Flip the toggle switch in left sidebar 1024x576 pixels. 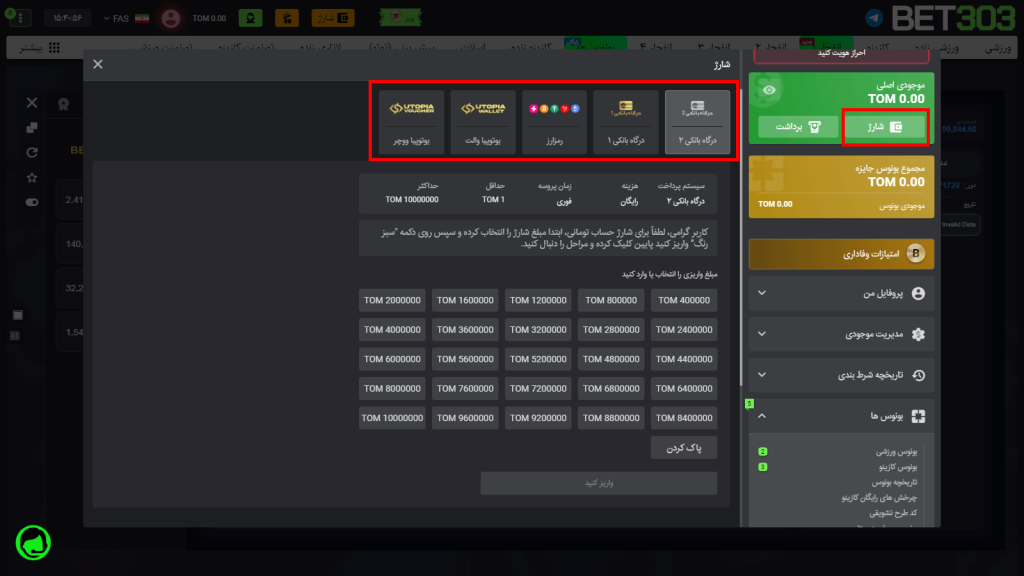32,202
